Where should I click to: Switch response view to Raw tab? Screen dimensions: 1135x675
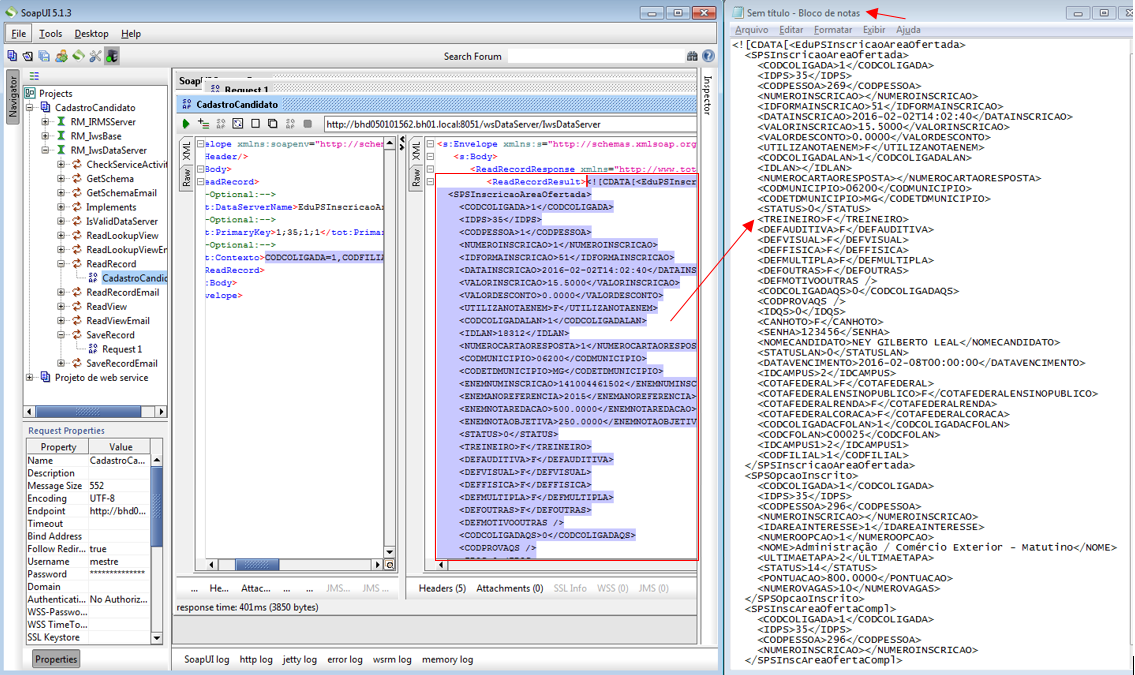click(x=415, y=177)
